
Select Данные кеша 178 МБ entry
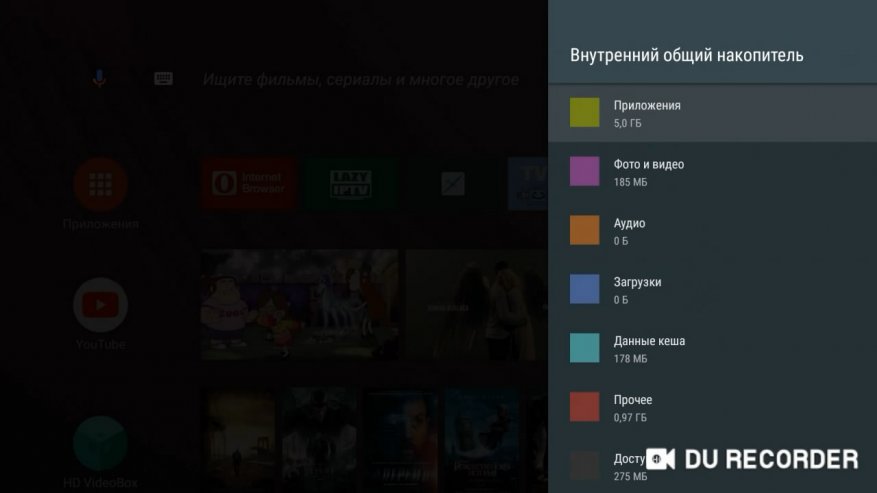click(713, 349)
